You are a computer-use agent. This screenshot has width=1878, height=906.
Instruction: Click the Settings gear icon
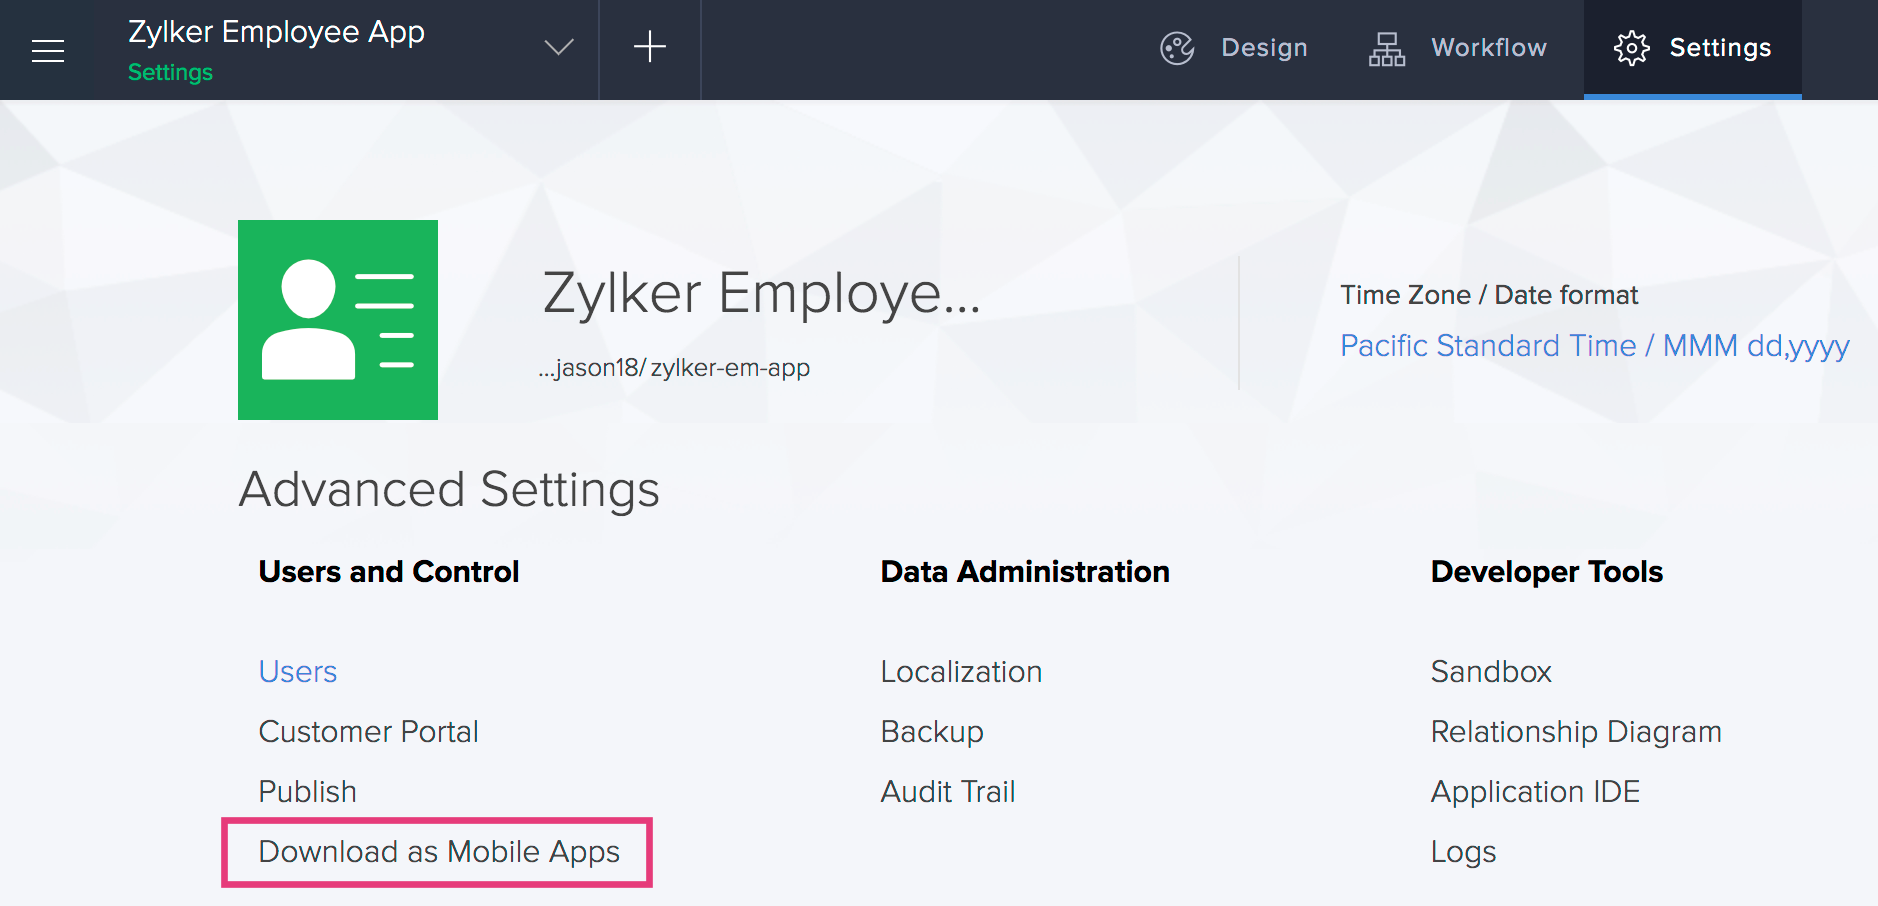point(1633,47)
